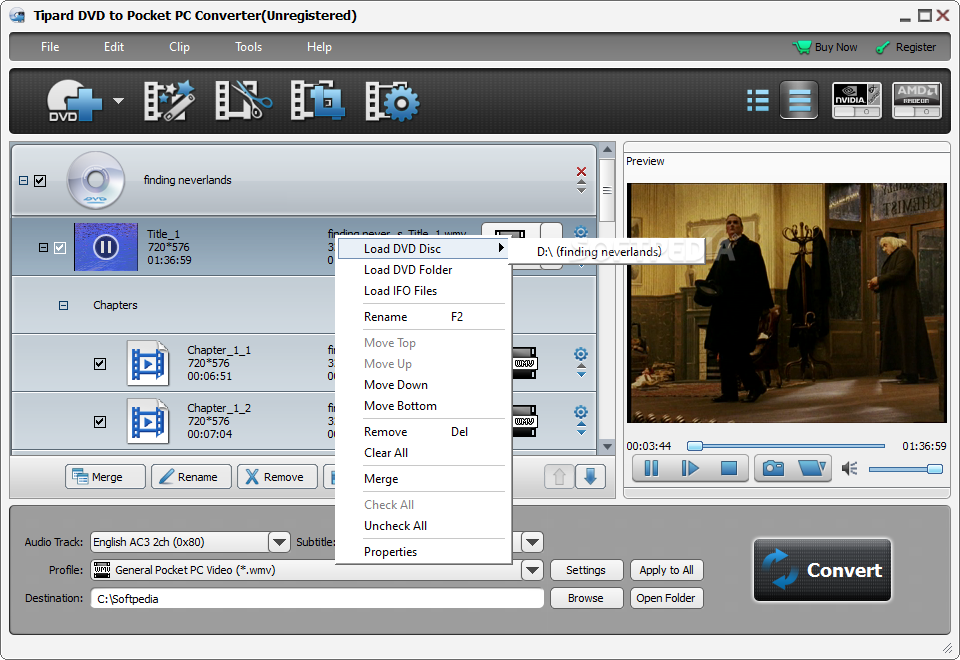
Task: Click the Convert button
Action: tap(822, 571)
